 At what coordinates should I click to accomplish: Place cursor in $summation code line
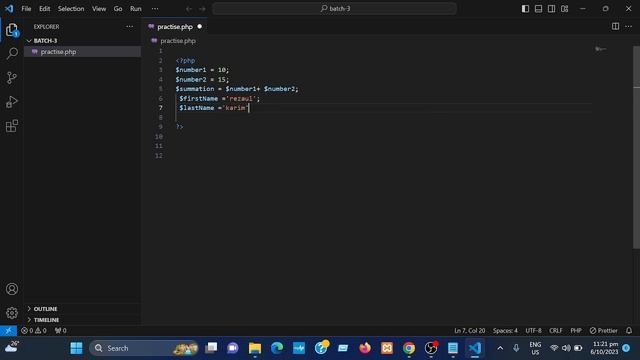pyautogui.click(x=237, y=89)
